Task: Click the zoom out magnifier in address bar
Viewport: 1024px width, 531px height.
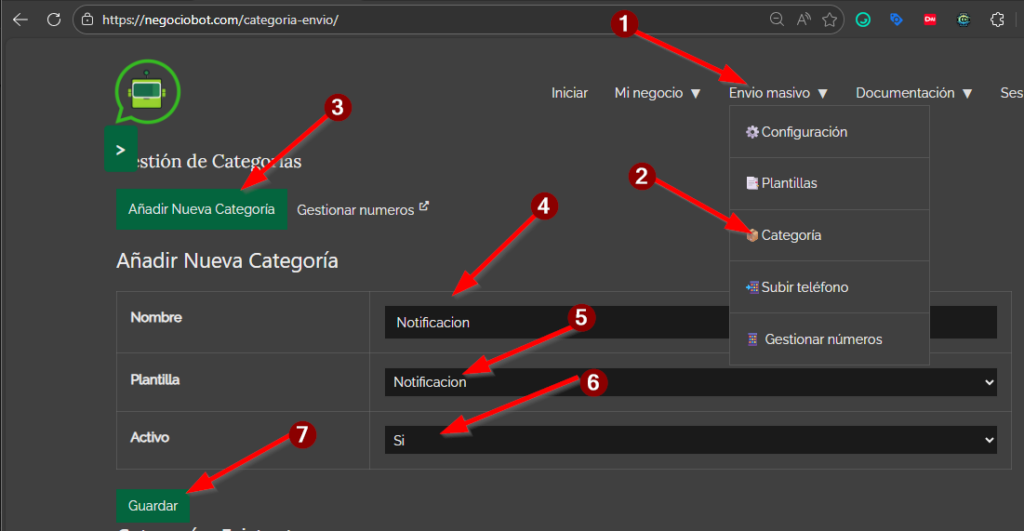Action: (x=776, y=19)
